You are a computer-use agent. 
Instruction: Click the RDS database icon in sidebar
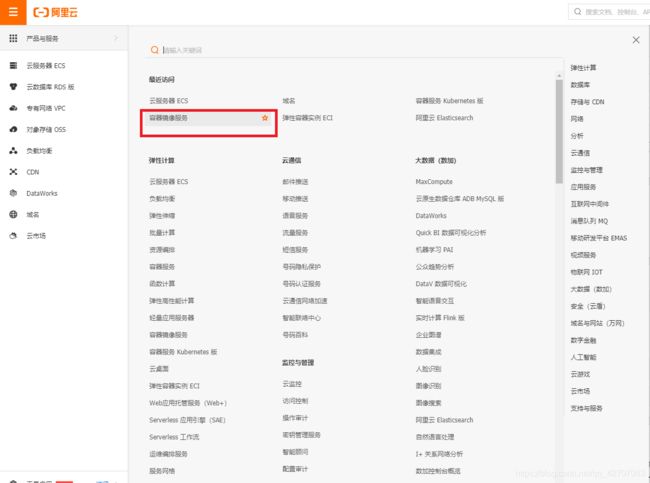(13, 87)
